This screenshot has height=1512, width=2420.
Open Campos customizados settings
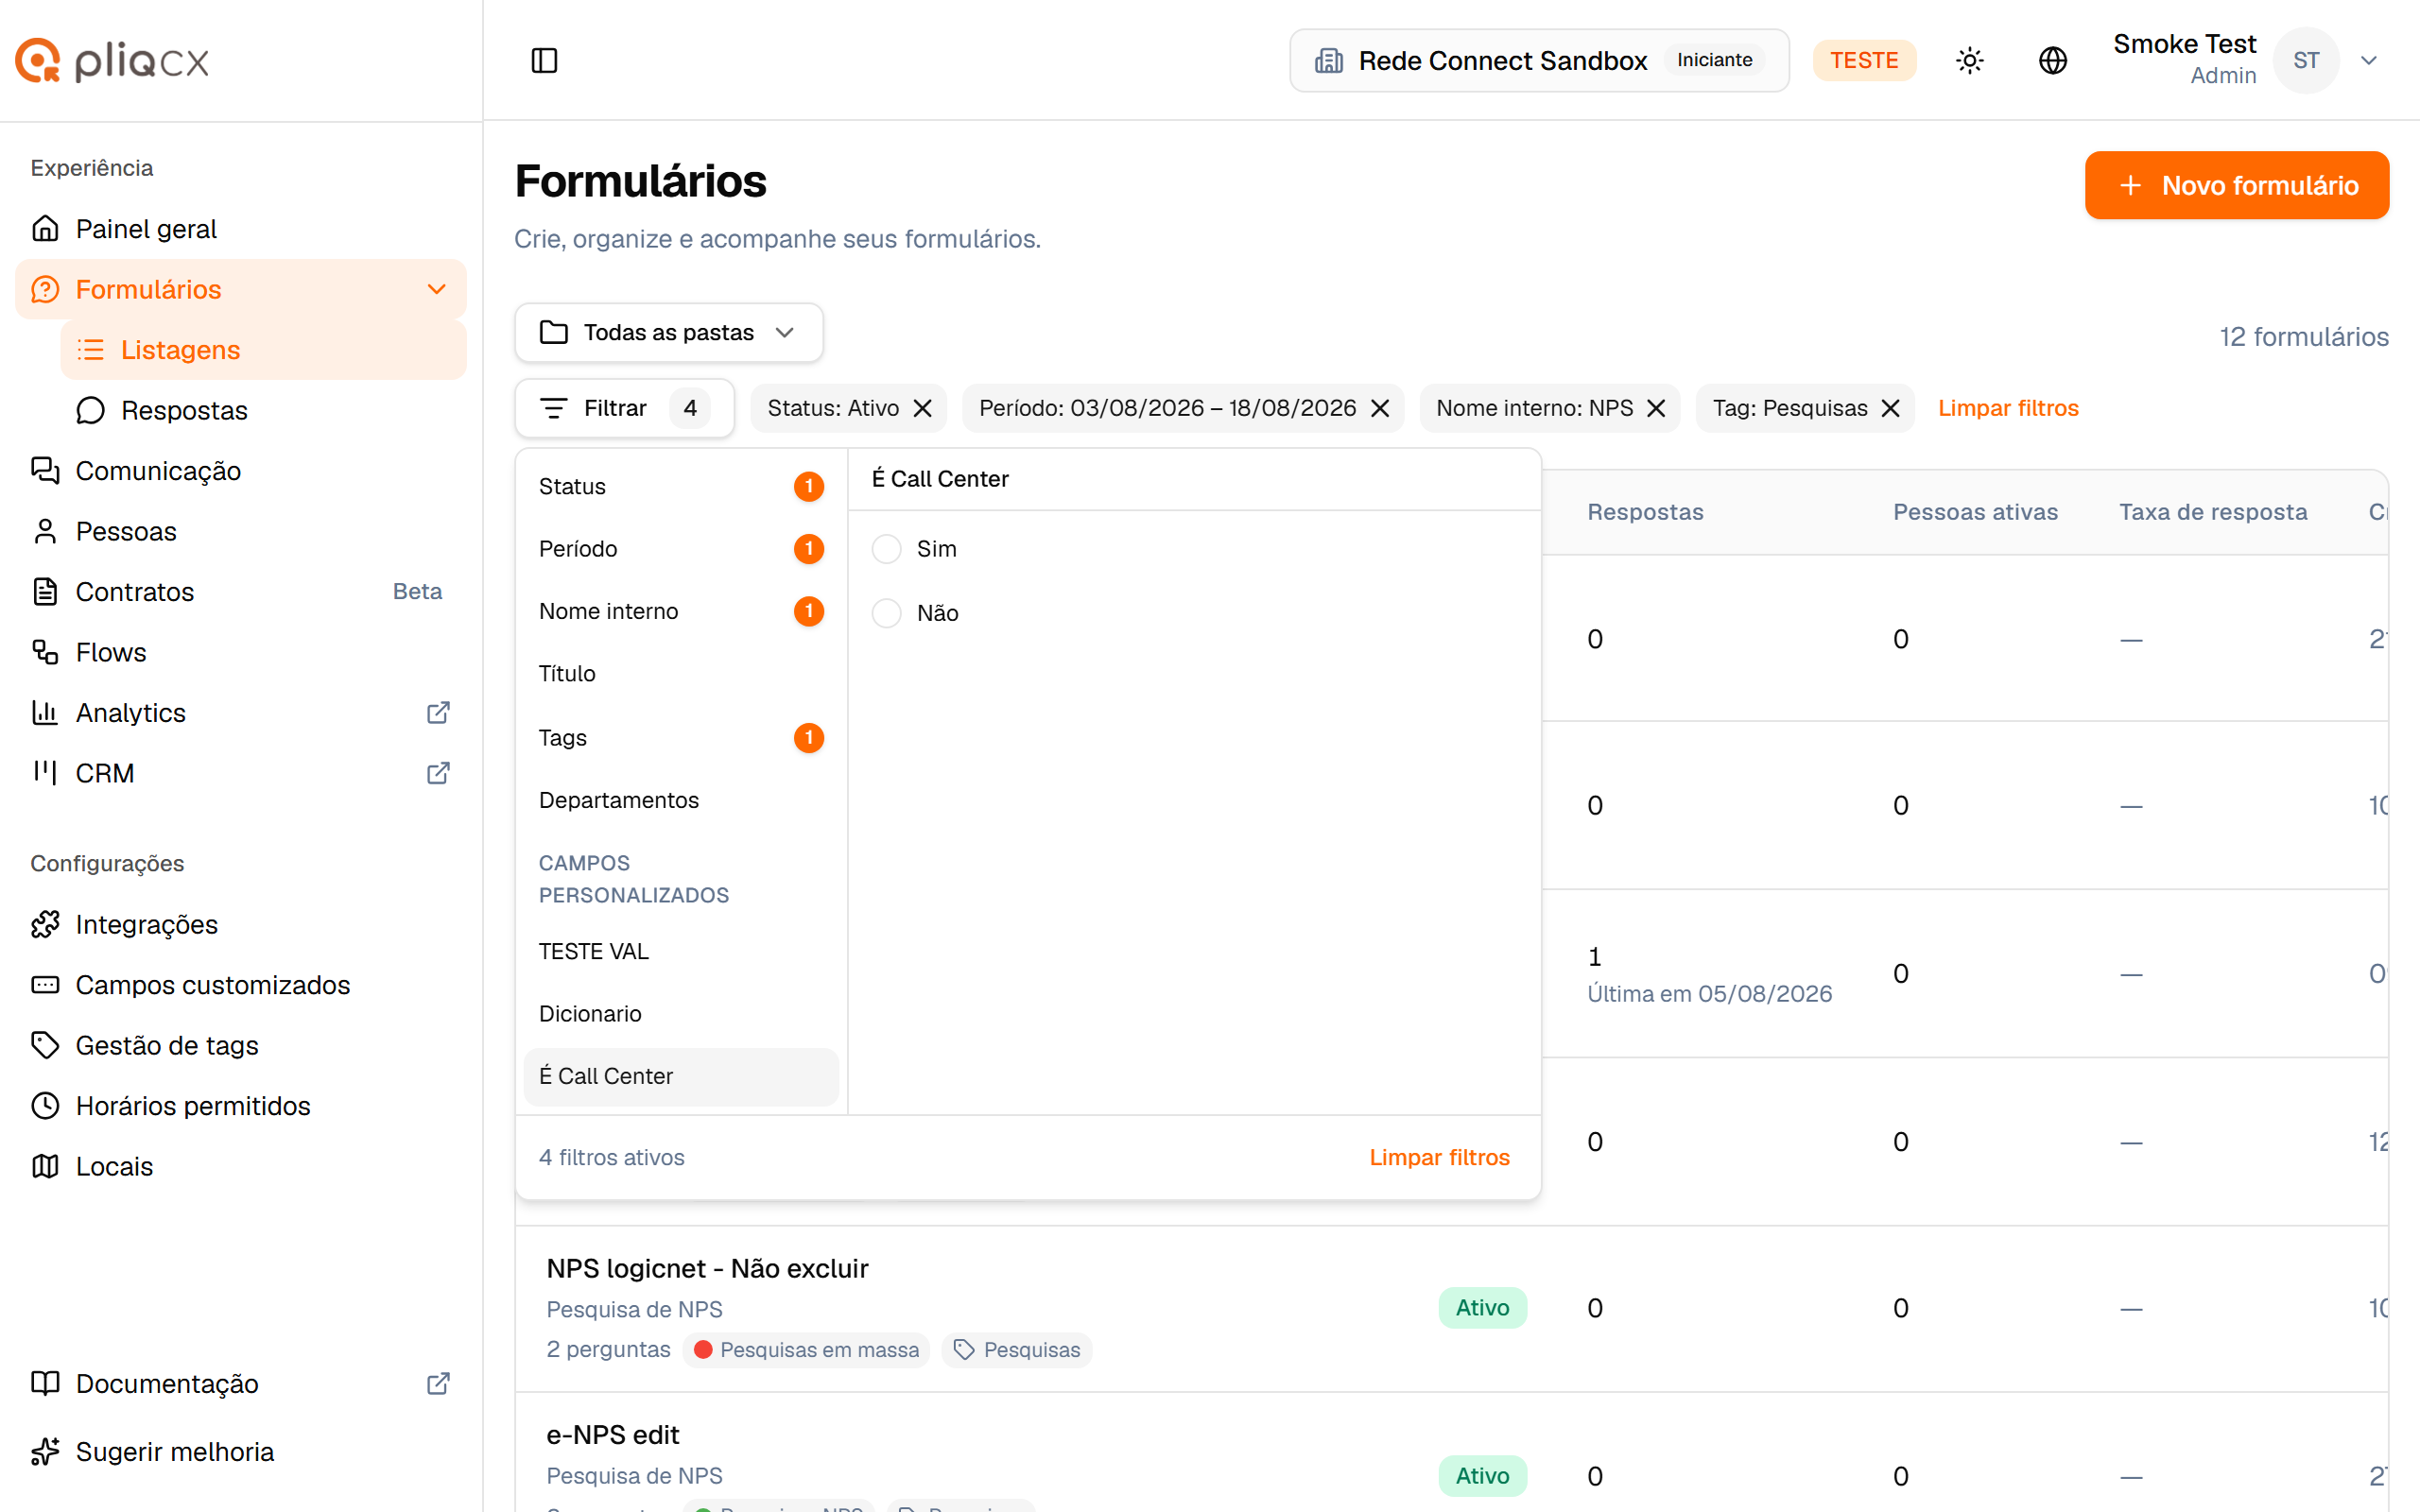click(240, 984)
